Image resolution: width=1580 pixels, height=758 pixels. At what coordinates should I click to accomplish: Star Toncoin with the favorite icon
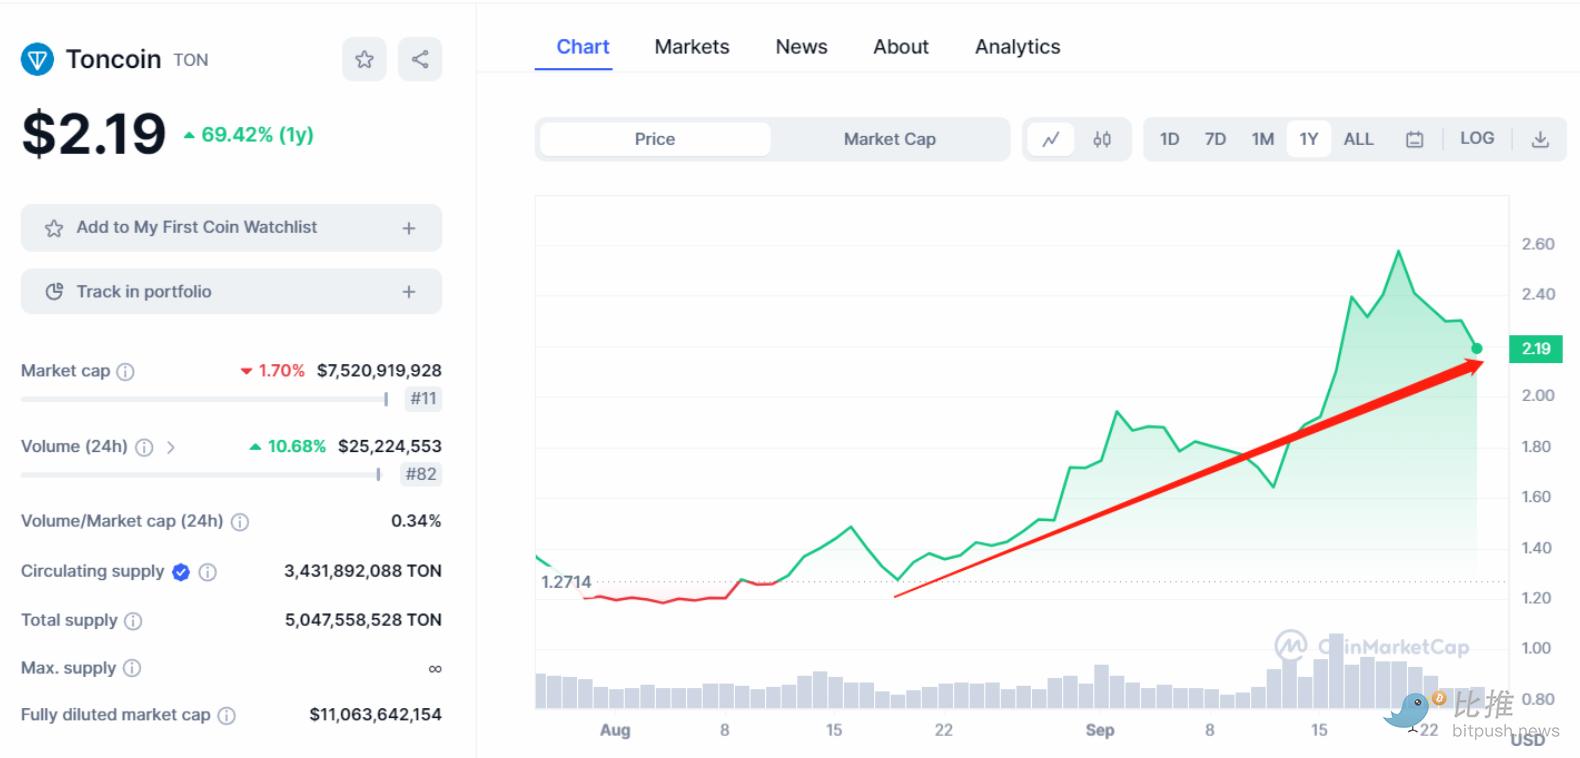364,60
